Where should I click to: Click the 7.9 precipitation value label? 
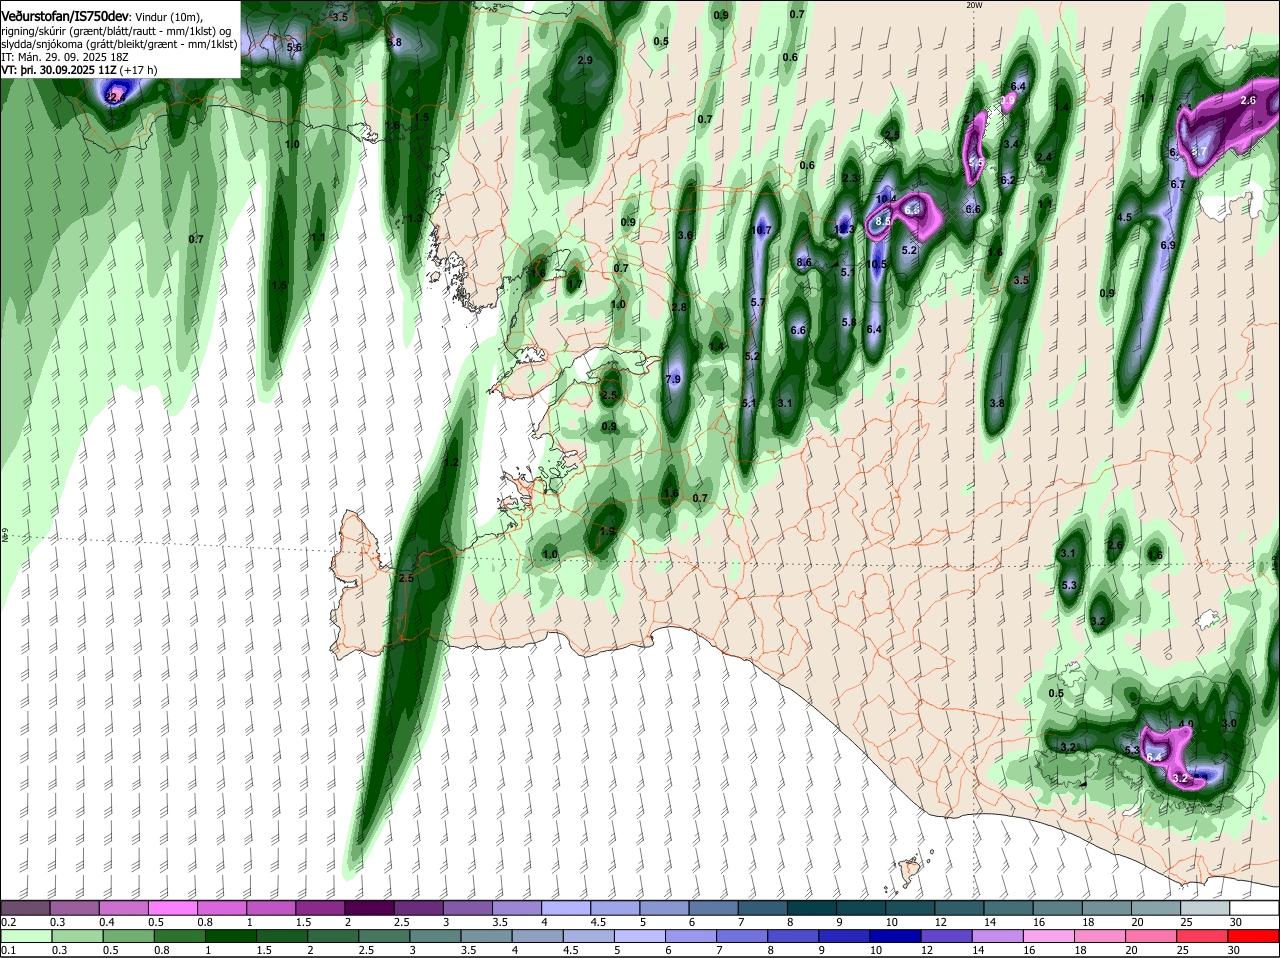(673, 379)
